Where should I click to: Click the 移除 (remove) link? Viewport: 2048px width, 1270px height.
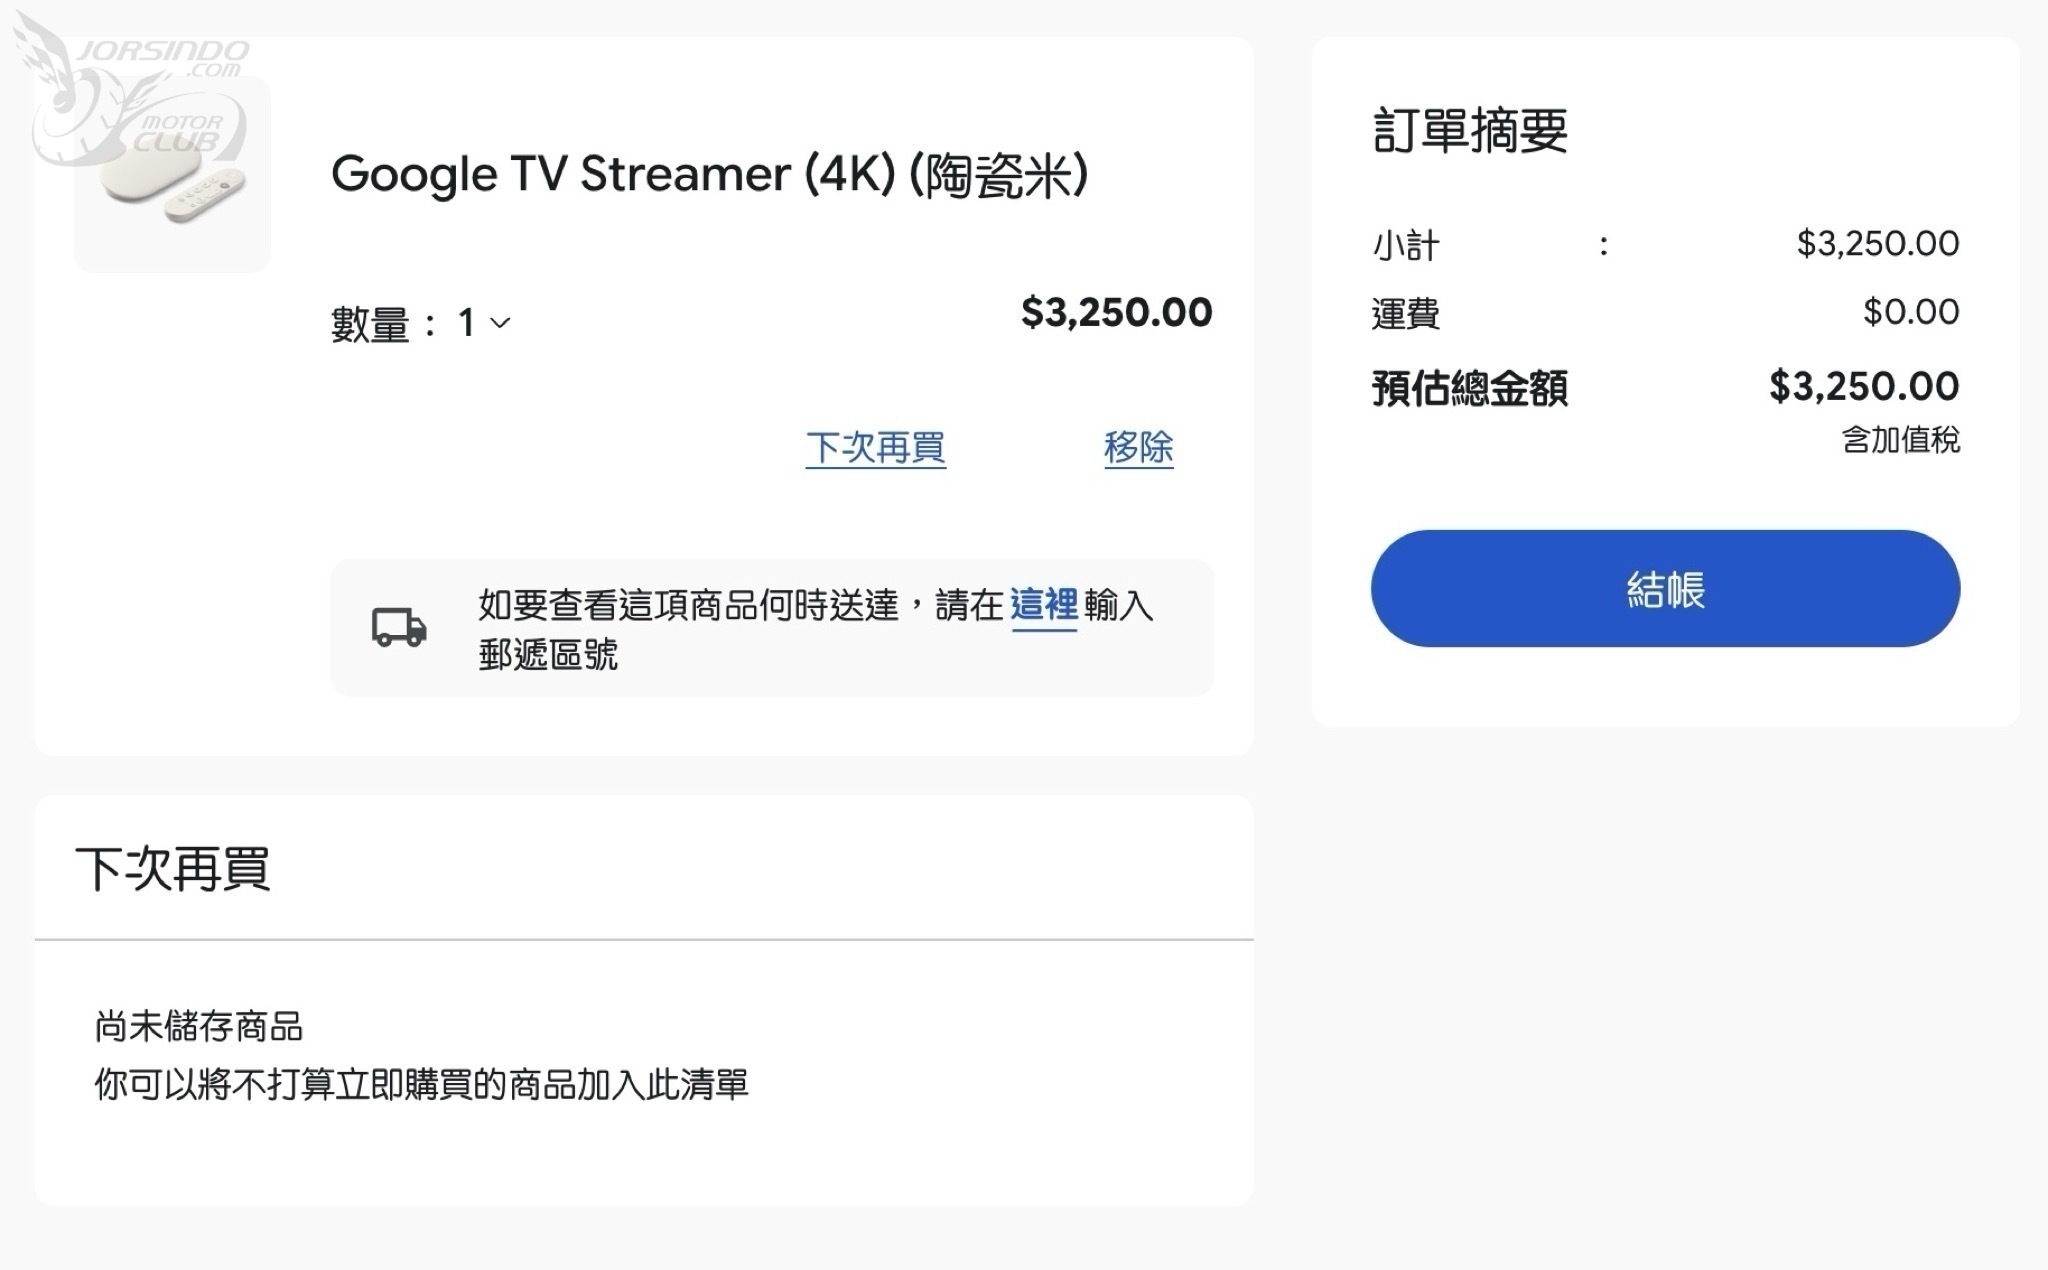click(1139, 448)
